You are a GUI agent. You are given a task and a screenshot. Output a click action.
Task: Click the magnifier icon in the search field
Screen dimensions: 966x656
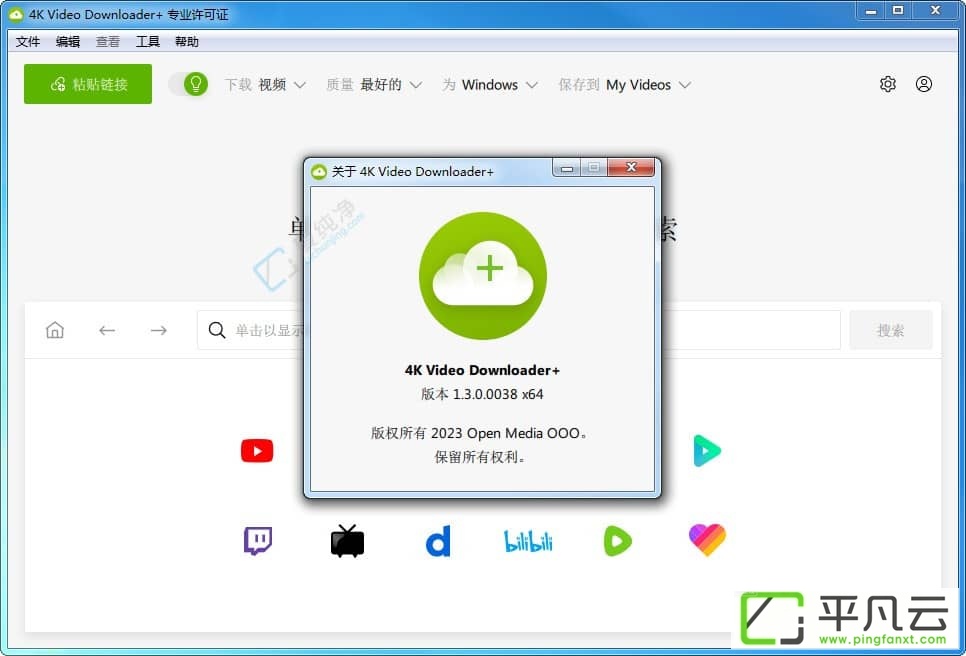pyautogui.click(x=217, y=330)
